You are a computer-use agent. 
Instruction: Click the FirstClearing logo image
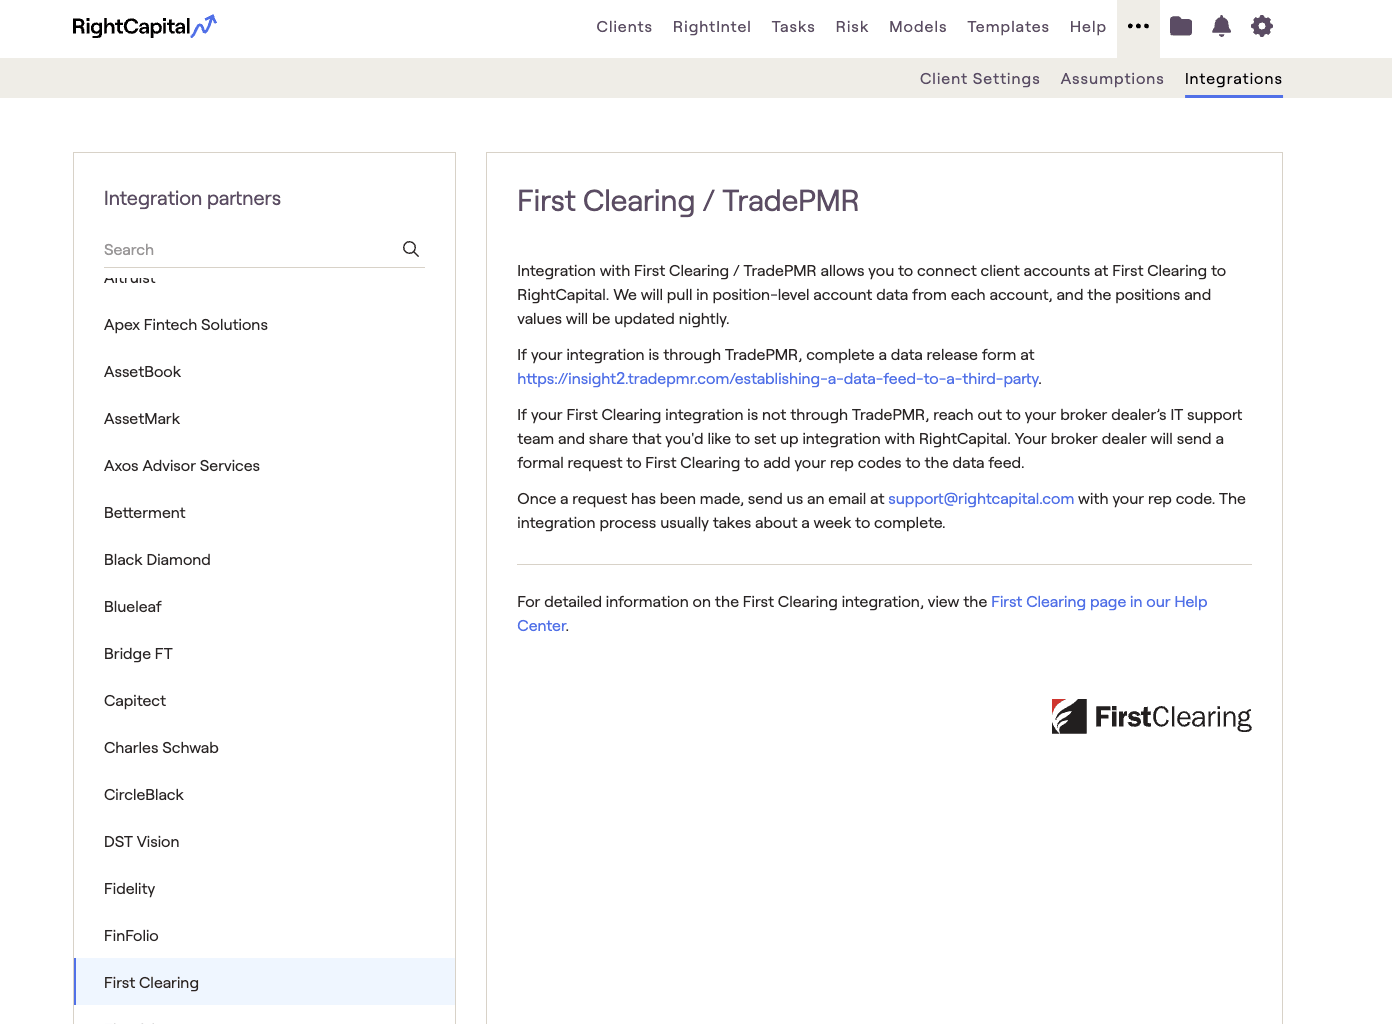[1151, 717]
